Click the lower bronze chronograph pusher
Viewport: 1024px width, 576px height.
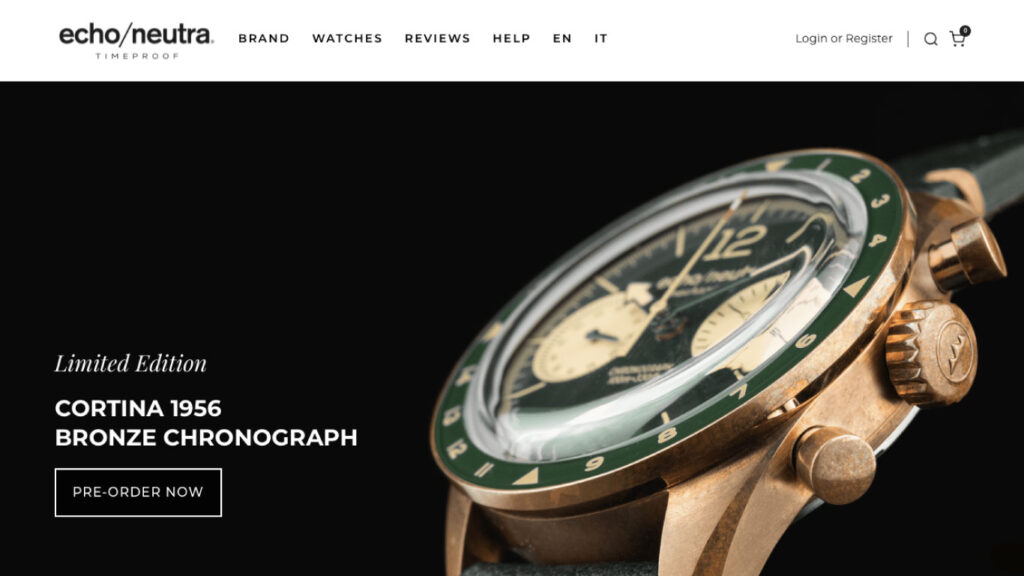point(836,464)
